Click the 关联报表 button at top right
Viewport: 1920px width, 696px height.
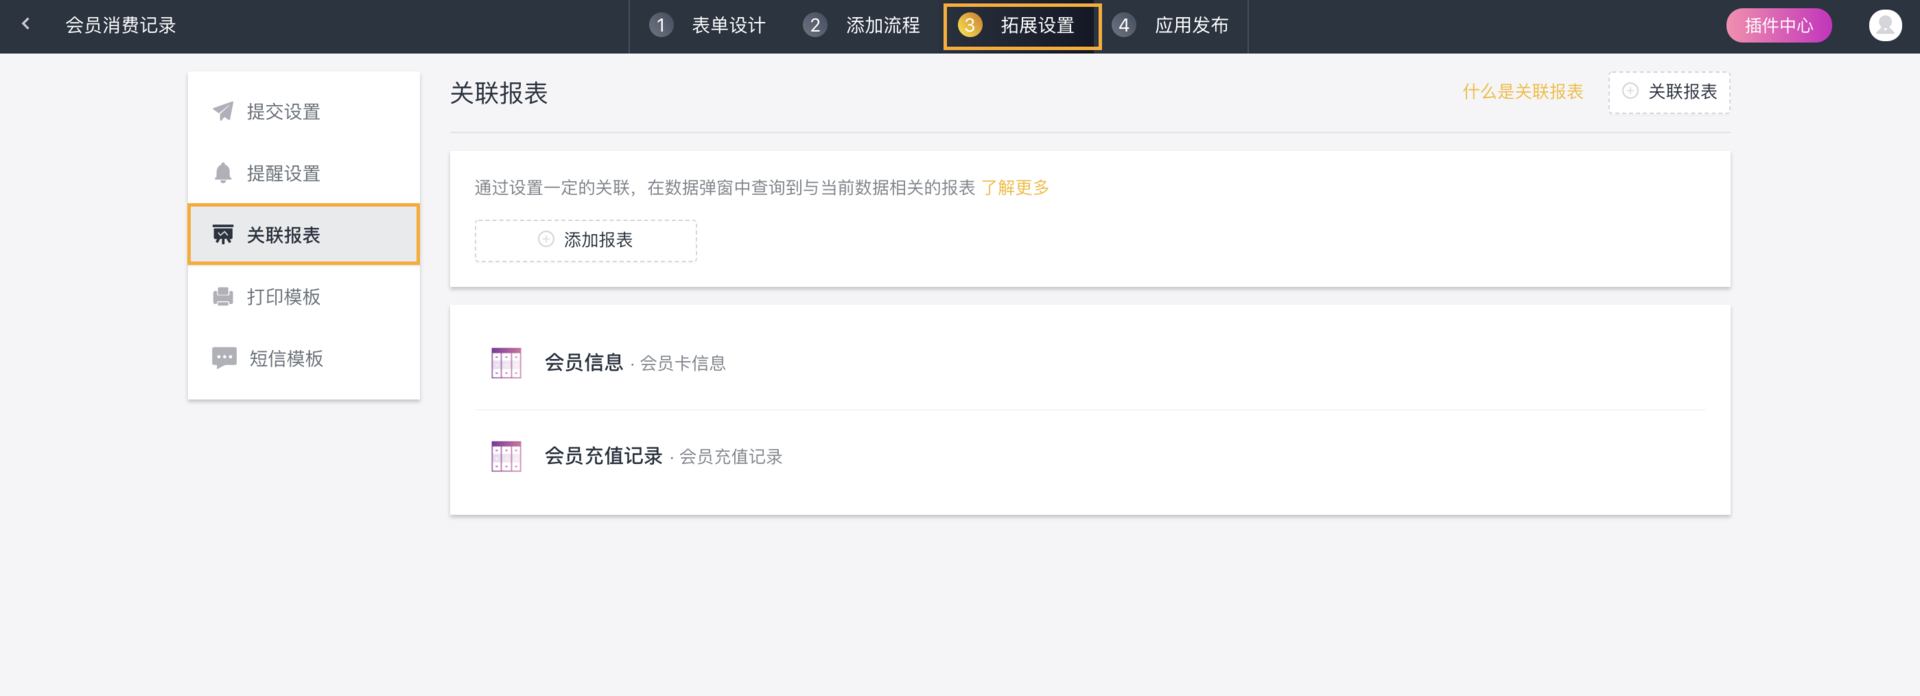[x=1669, y=92]
